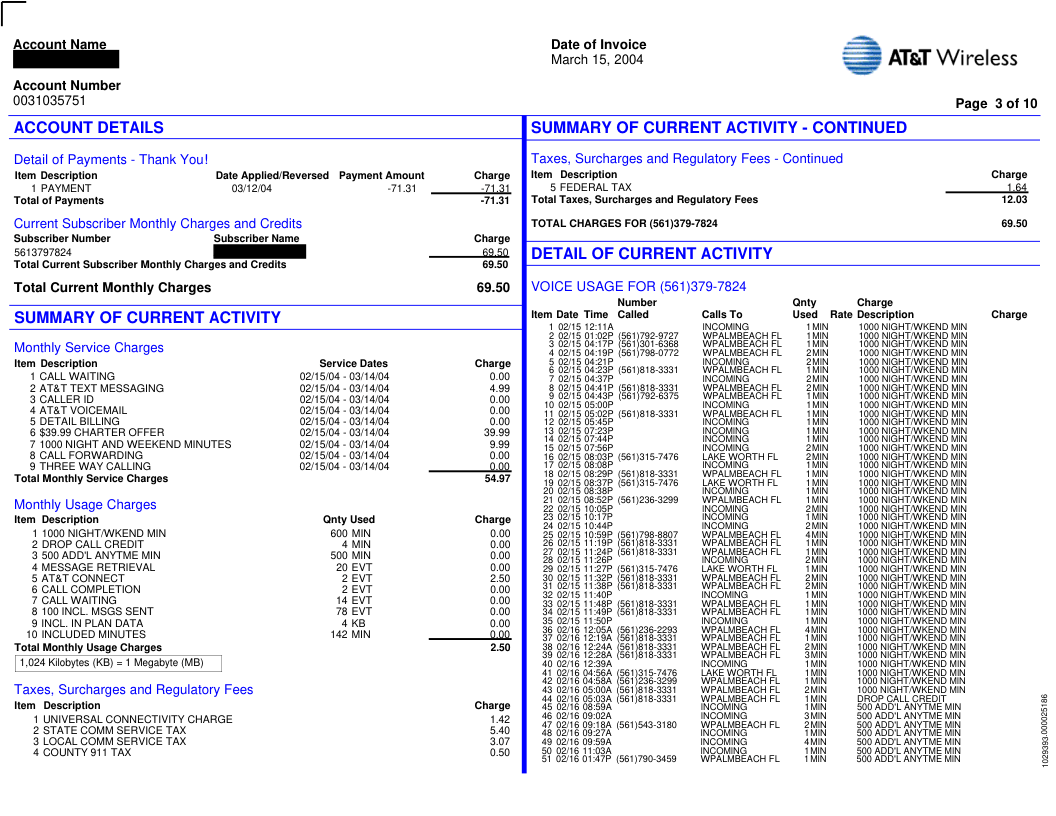Click the redacted box under Subscriber Name

pyautogui.click(x=260, y=252)
